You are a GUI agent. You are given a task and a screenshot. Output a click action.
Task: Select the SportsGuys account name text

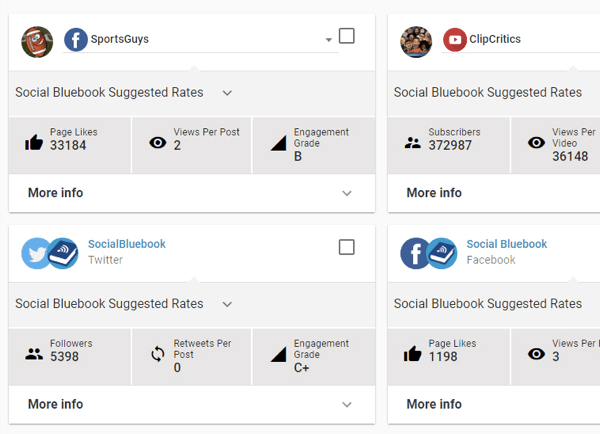119,39
